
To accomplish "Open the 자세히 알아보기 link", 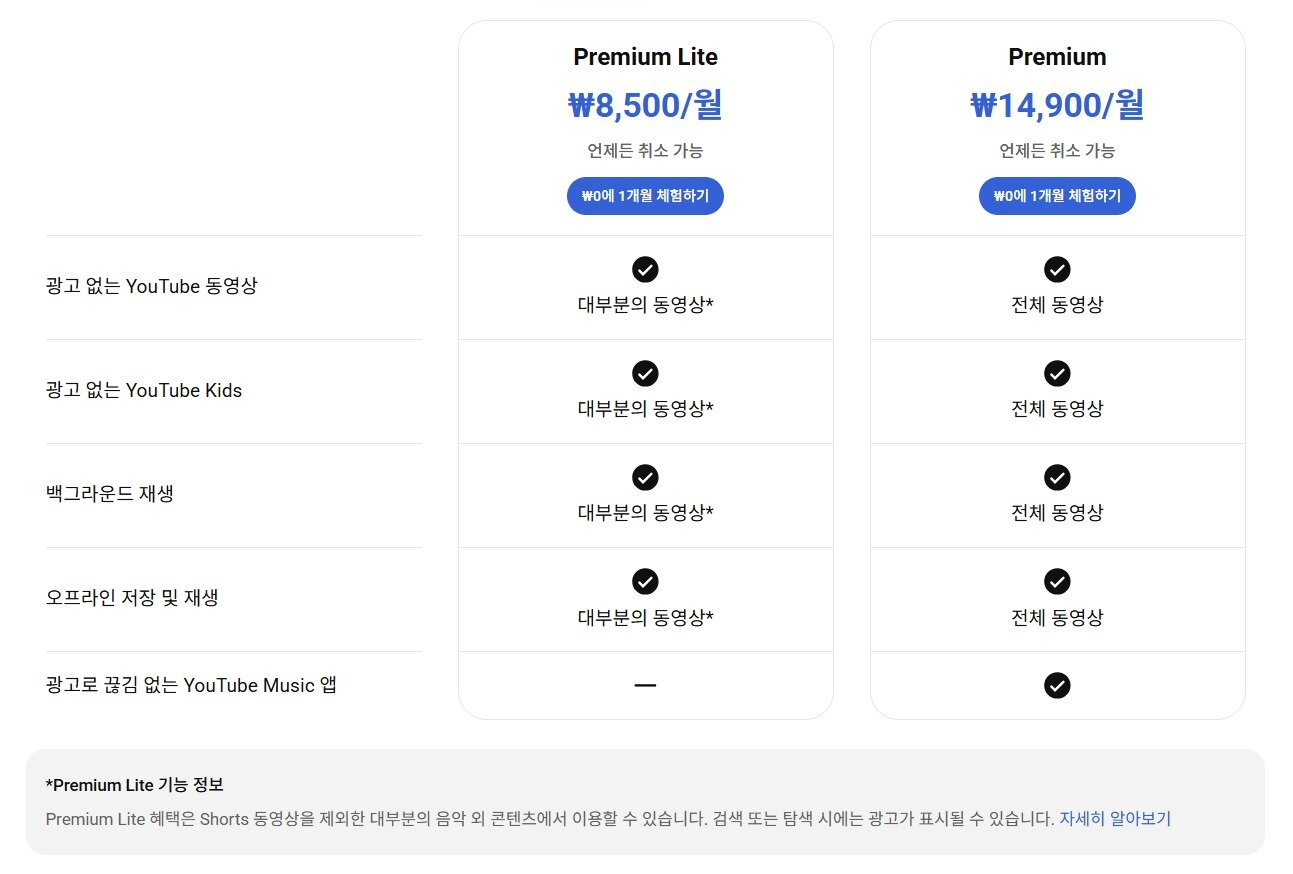I will 1114,818.
